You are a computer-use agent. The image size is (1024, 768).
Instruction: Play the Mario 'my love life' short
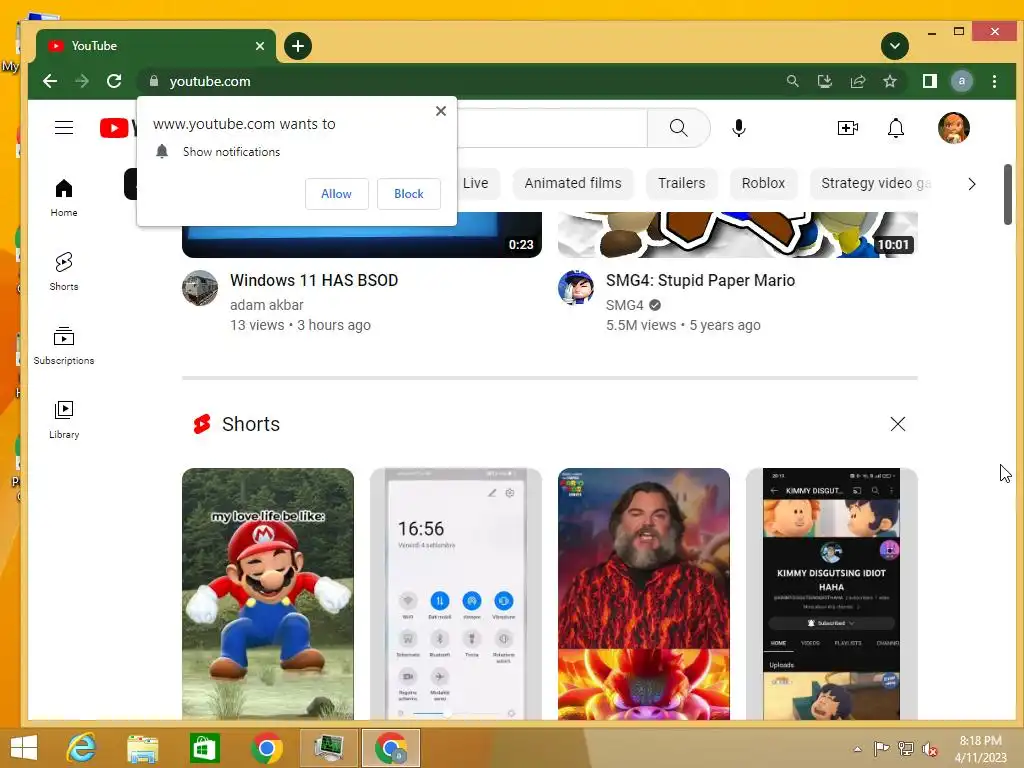(x=268, y=594)
